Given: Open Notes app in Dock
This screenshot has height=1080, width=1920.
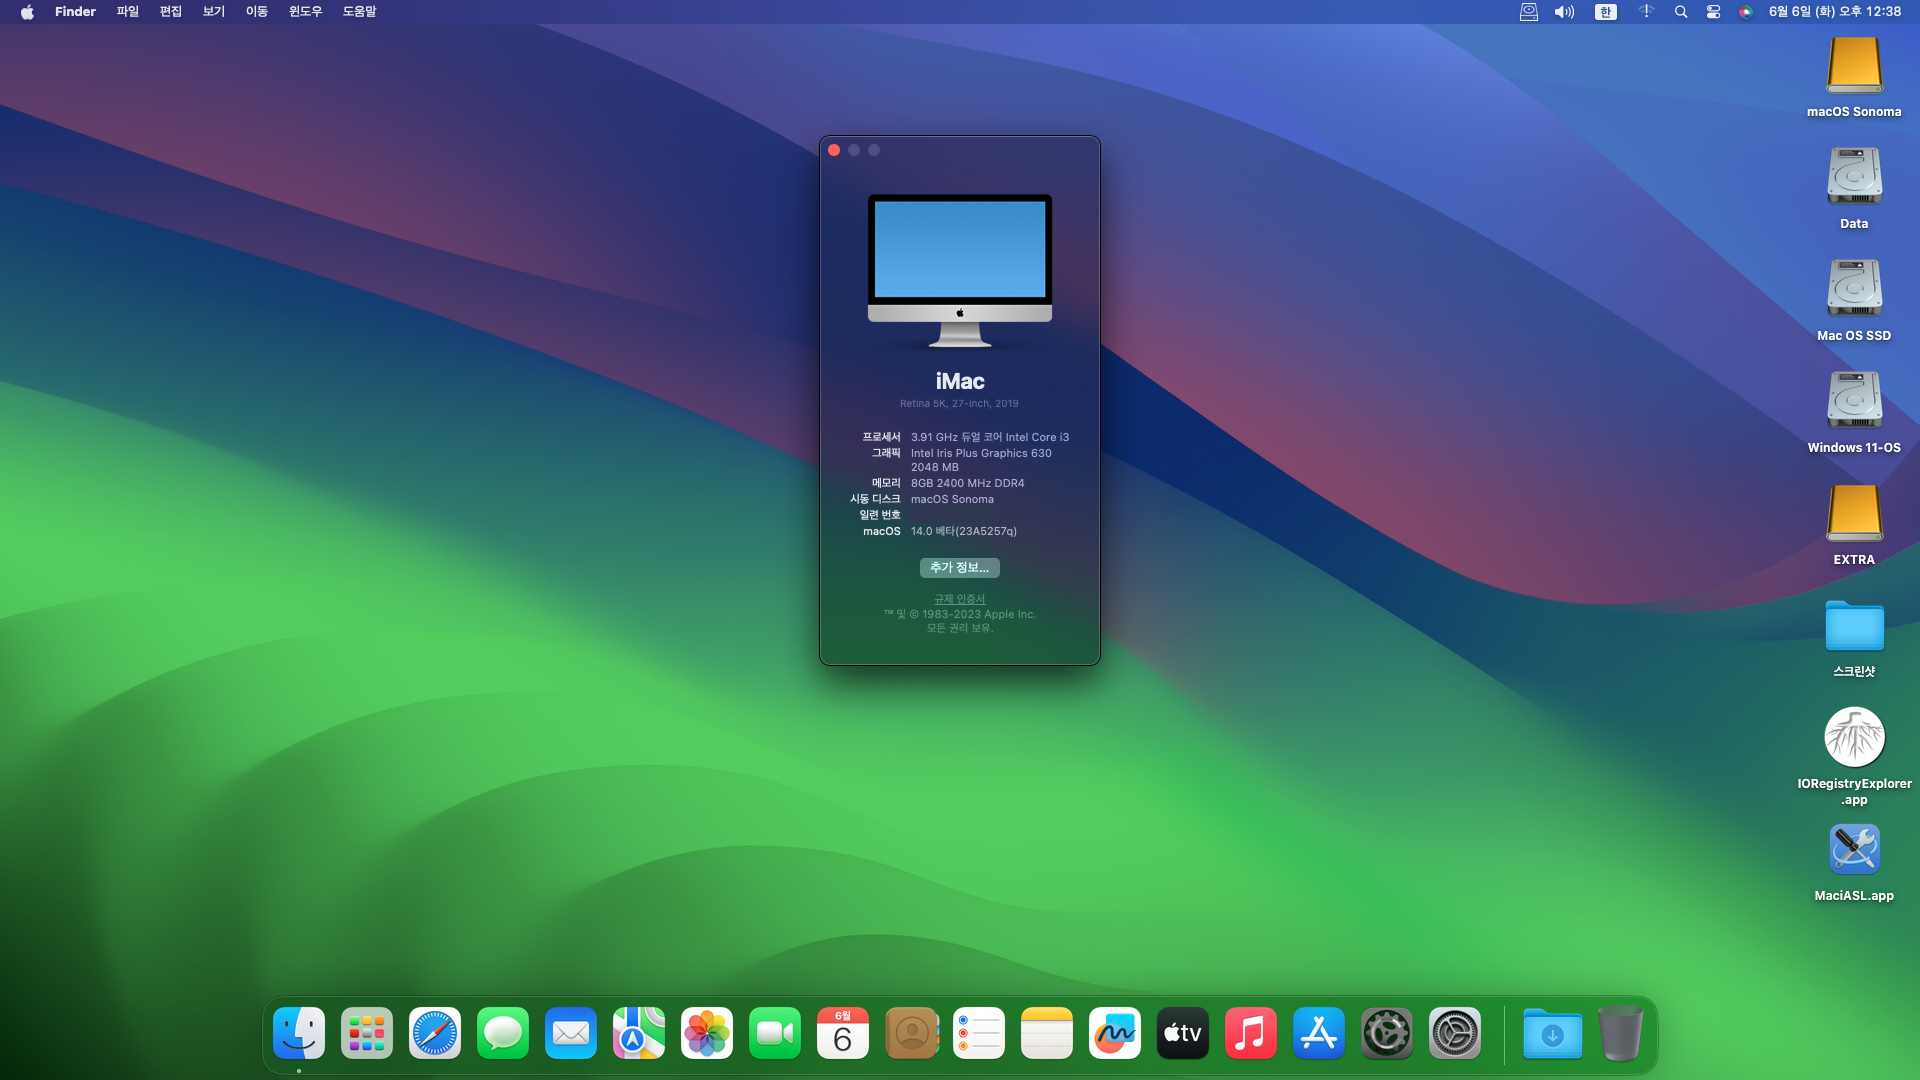Looking at the screenshot, I should (1047, 1033).
